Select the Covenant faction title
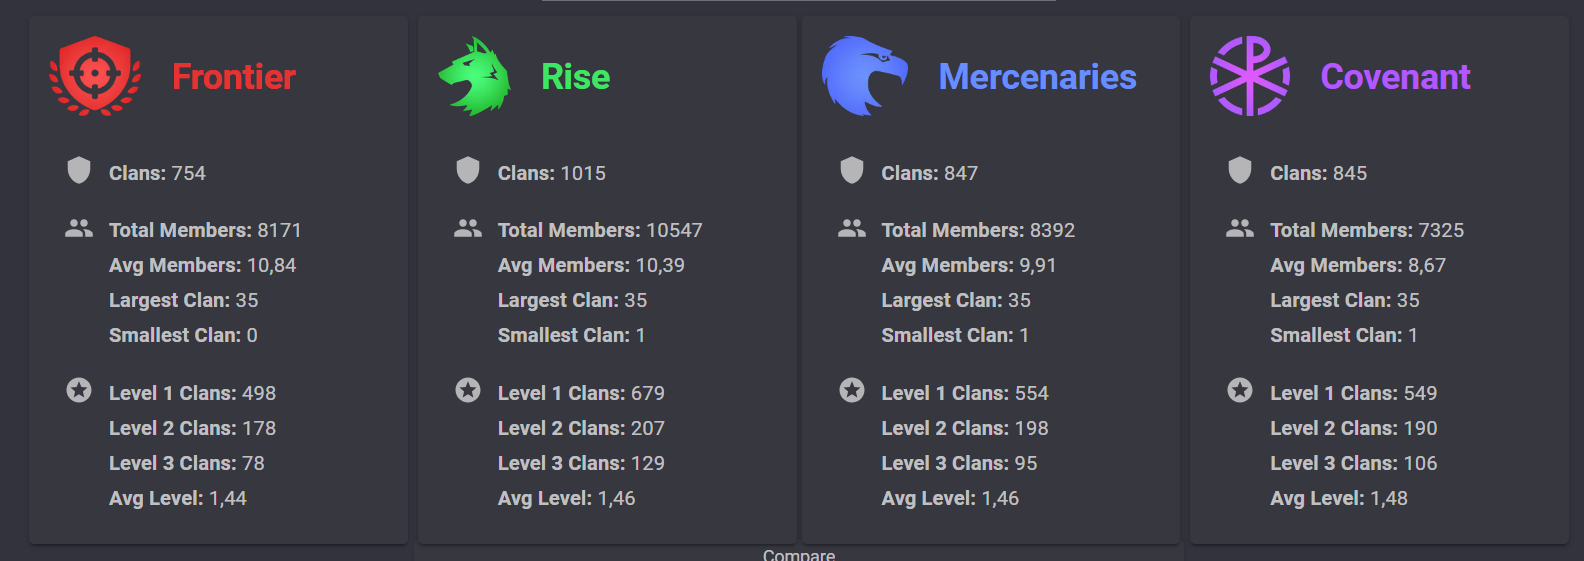Screen dimensions: 1584x561 coord(1395,77)
